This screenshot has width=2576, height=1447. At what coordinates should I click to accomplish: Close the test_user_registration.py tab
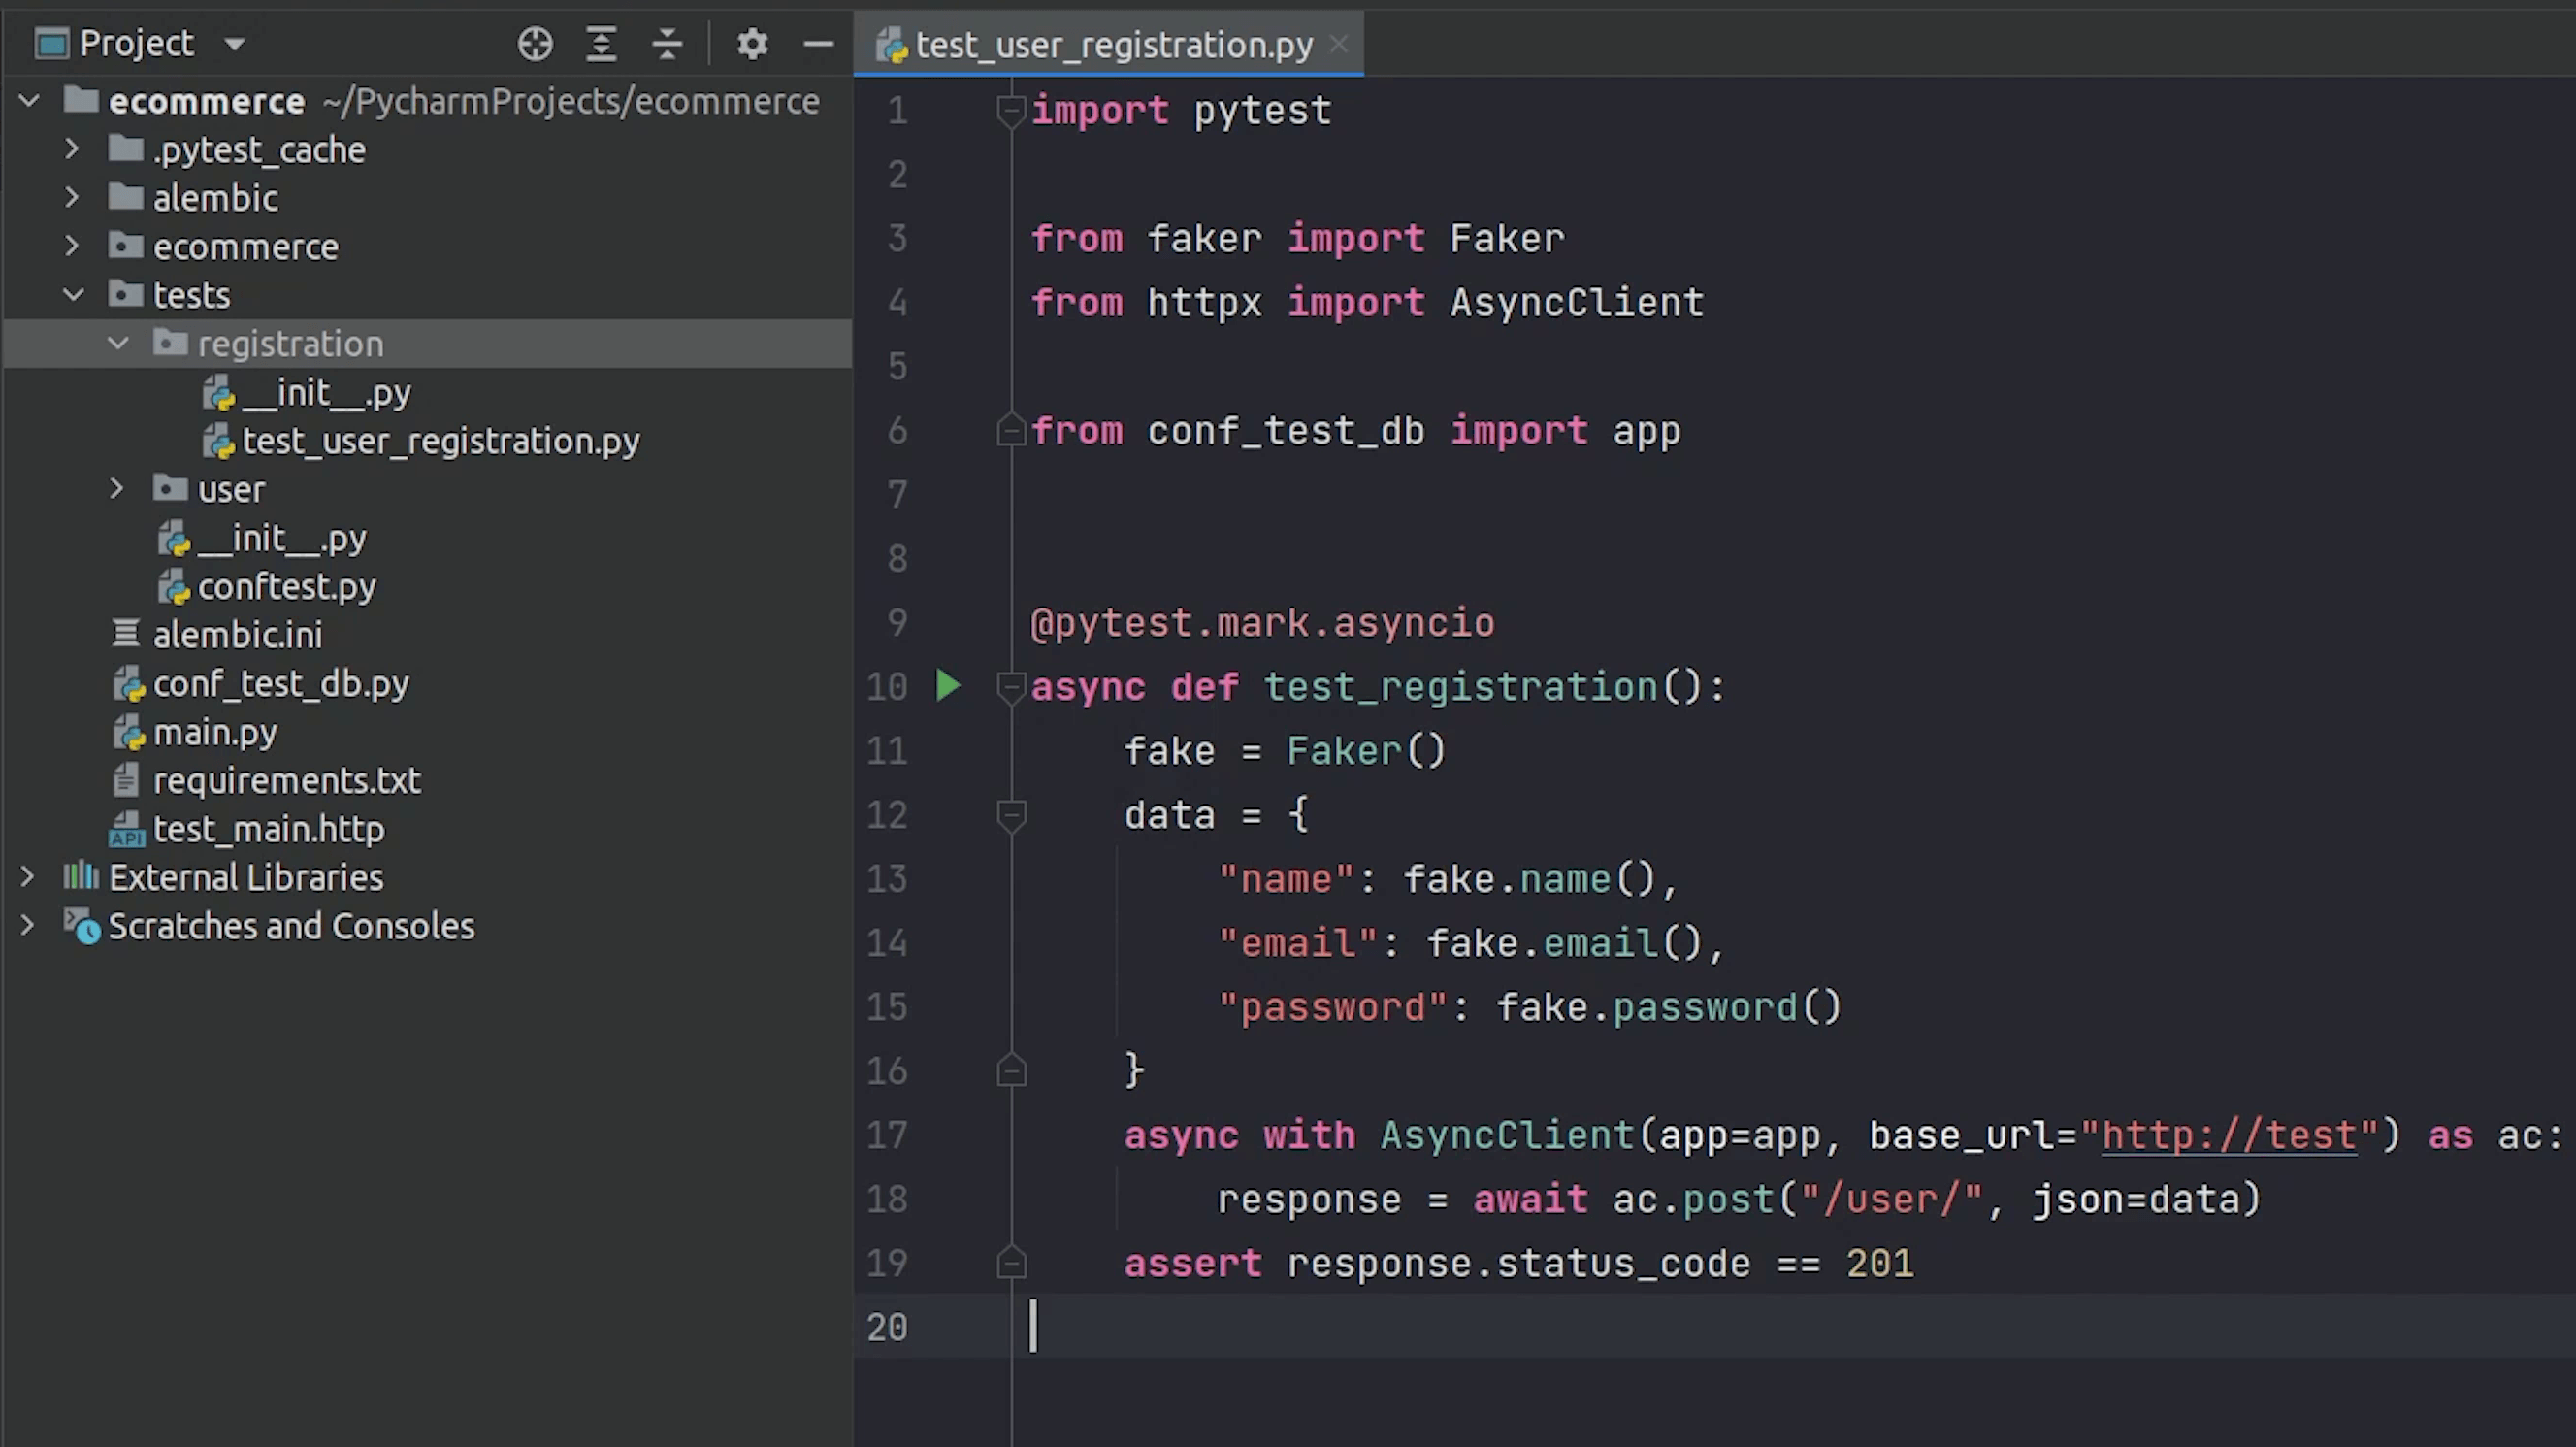click(1339, 45)
